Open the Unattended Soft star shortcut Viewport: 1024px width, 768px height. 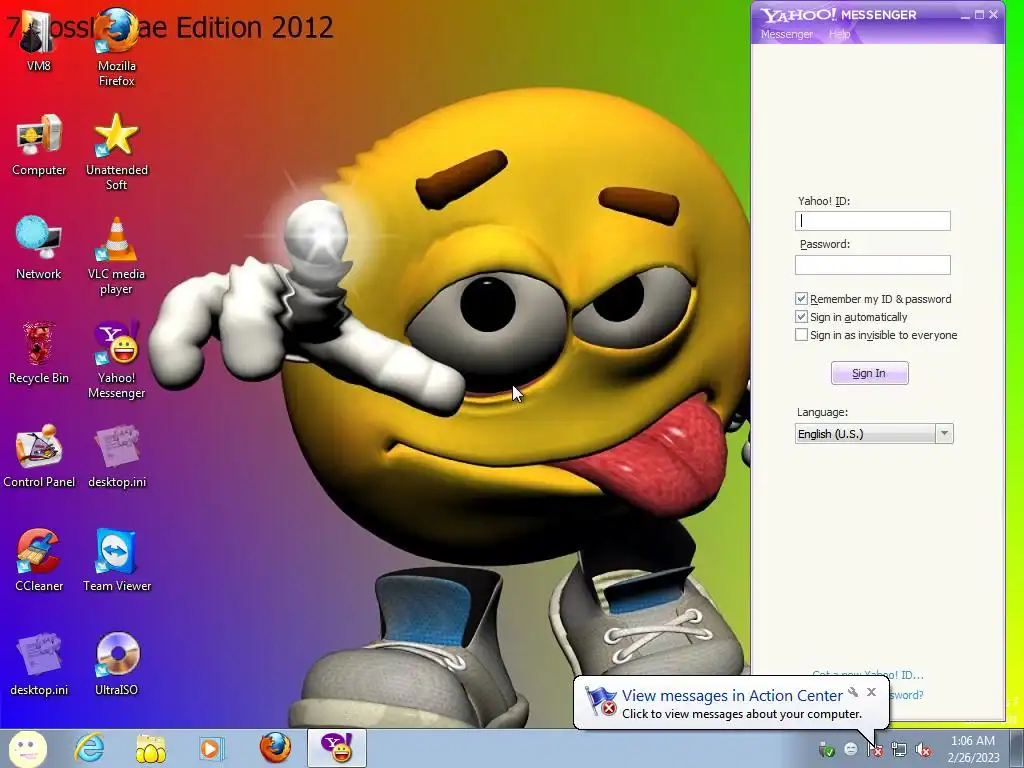(x=117, y=152)
